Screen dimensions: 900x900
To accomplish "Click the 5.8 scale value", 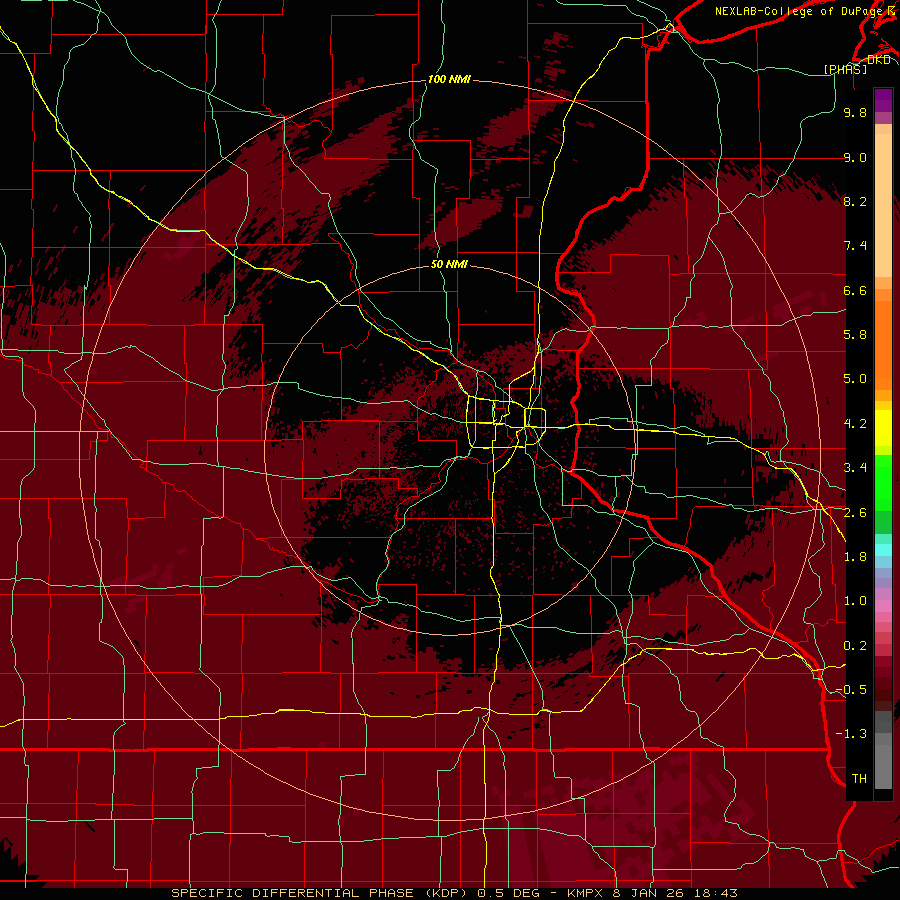I will click(x=855, y=335).
